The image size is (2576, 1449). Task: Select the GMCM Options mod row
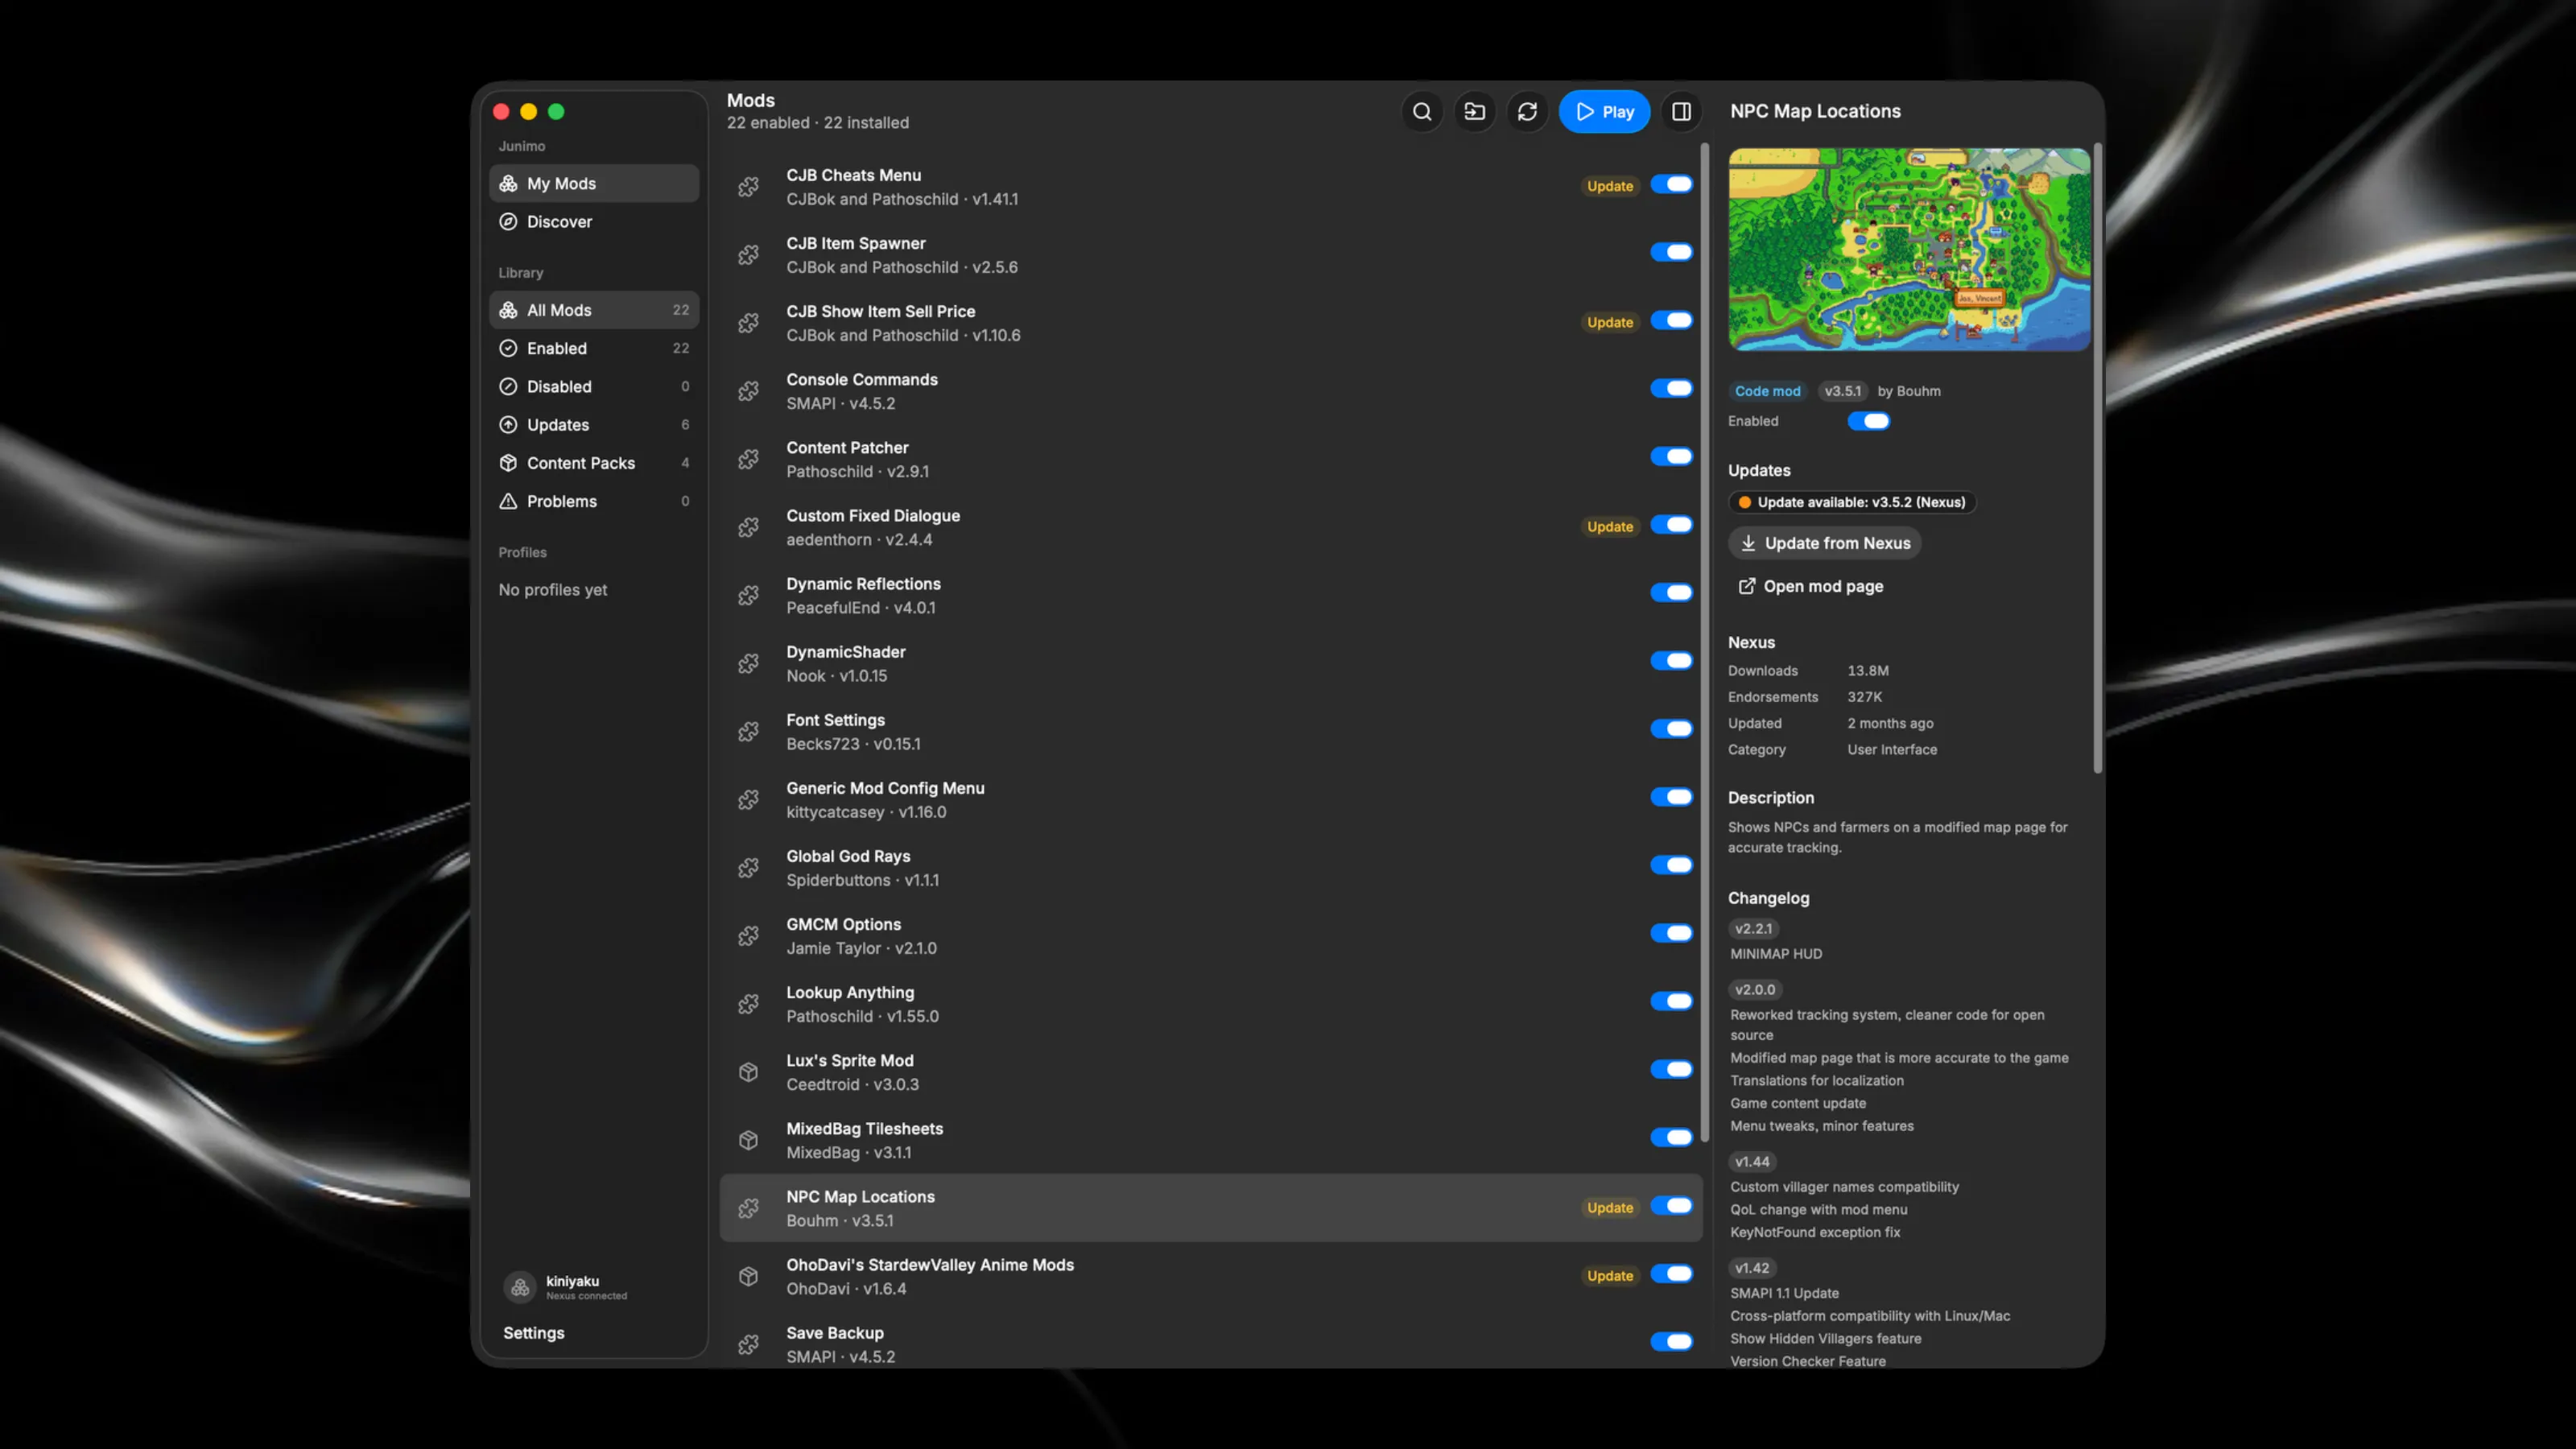(1210, 936)
